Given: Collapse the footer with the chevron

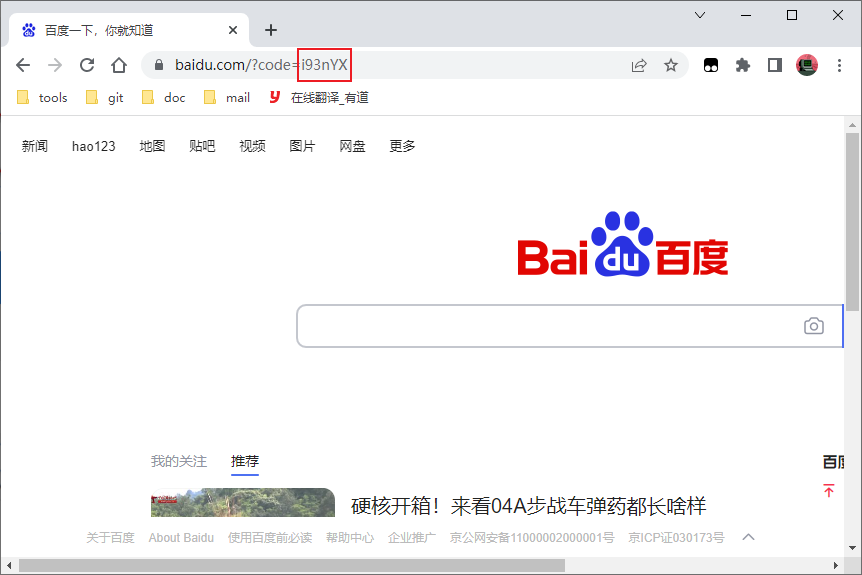Looking at the screenshot, I should [x=748, y=537].
